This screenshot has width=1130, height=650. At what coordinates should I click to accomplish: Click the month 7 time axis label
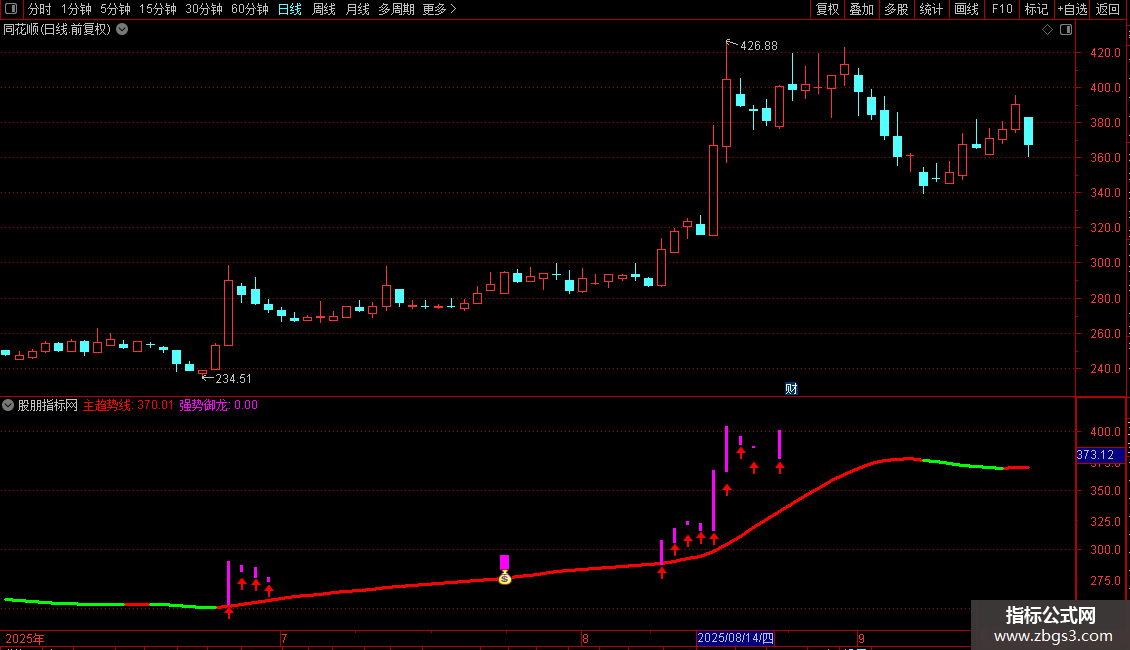pos(284,638)
